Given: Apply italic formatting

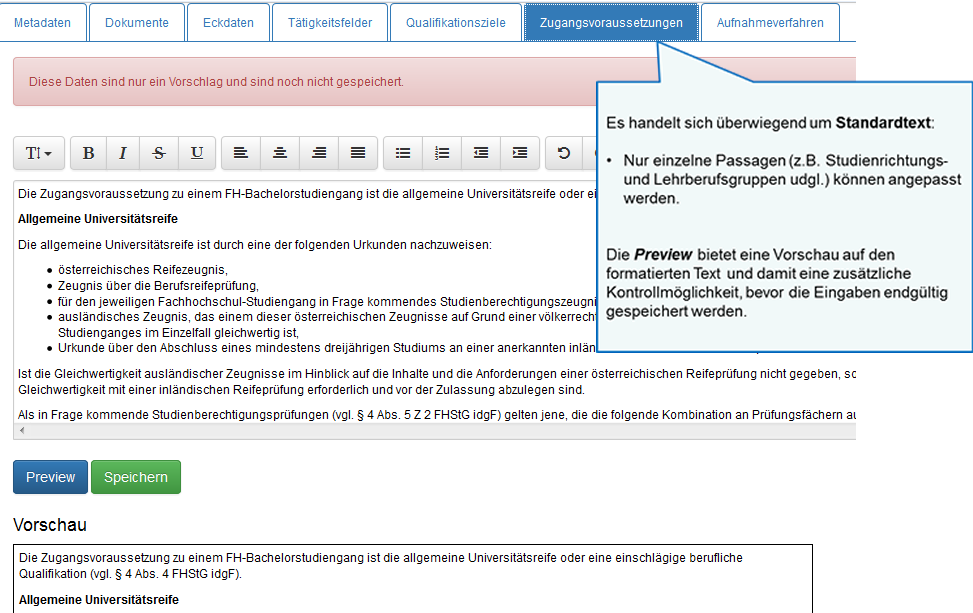Looking at the screenshot, I should tap(122, 153).
